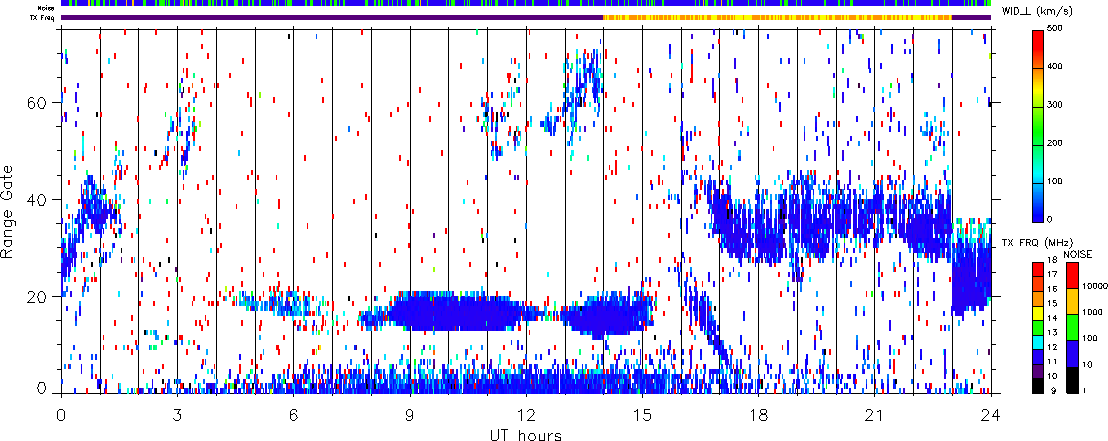Click the blue segment of NOISE bar

point(1071,352)
